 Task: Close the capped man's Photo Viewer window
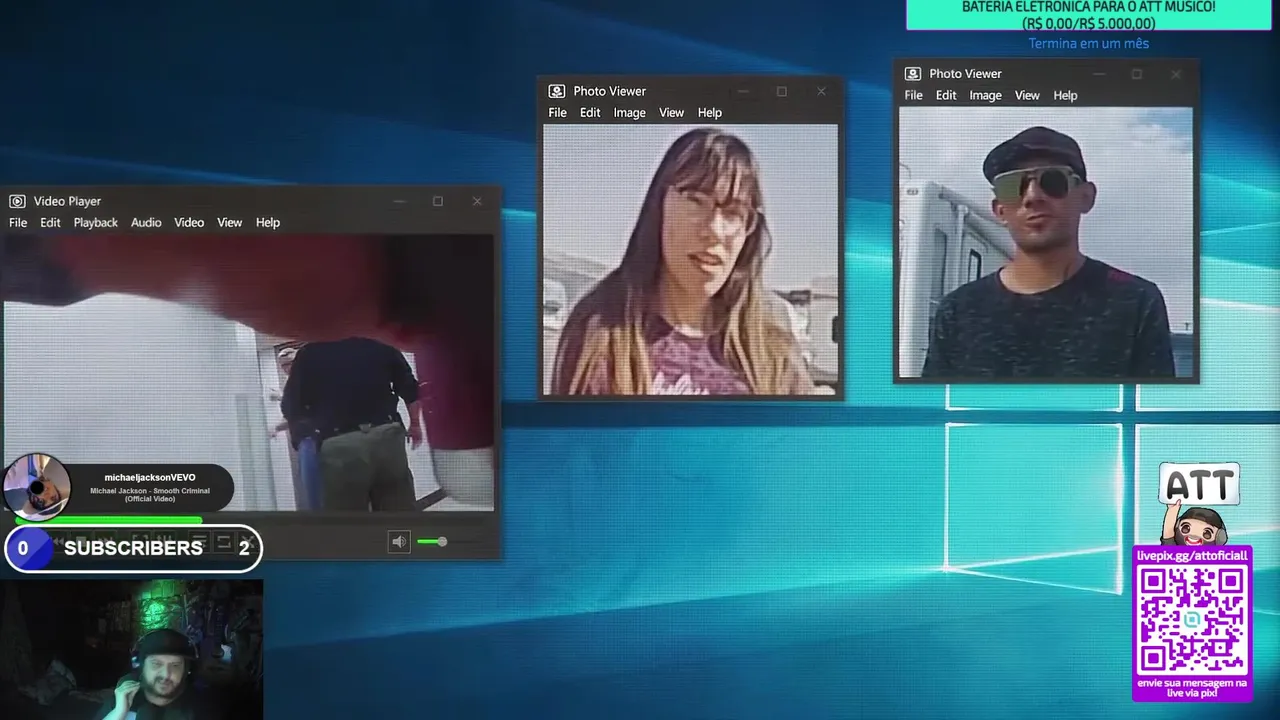click(x=1176, y=74)
